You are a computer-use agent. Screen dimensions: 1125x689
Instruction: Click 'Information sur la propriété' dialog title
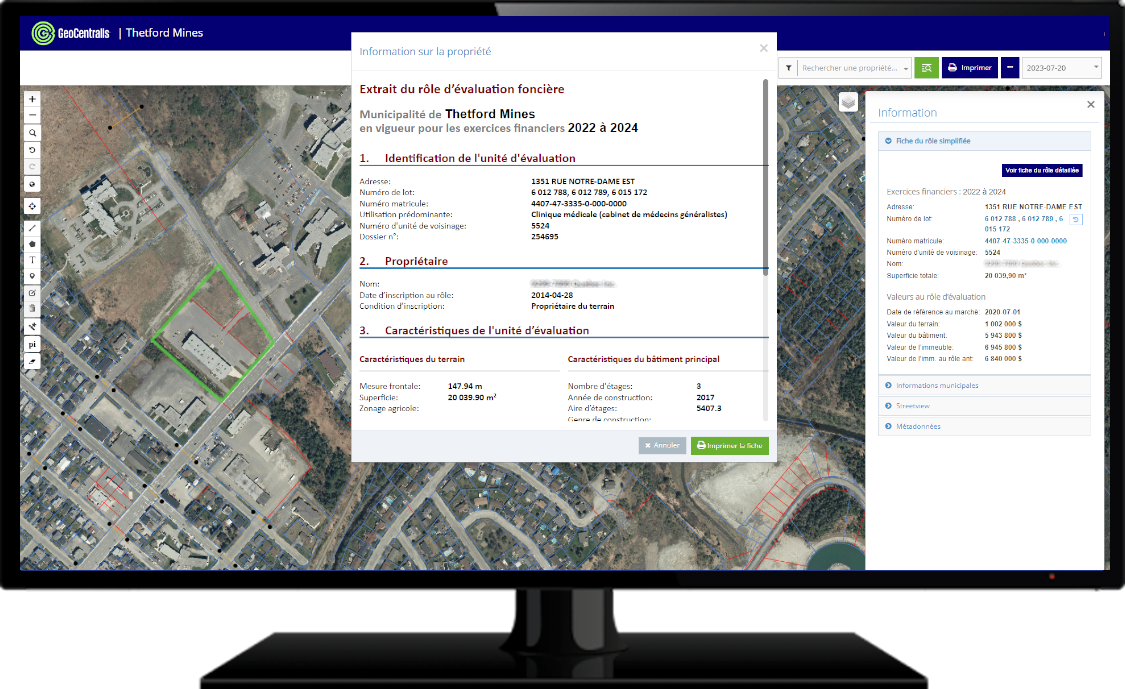pos(425,52)
